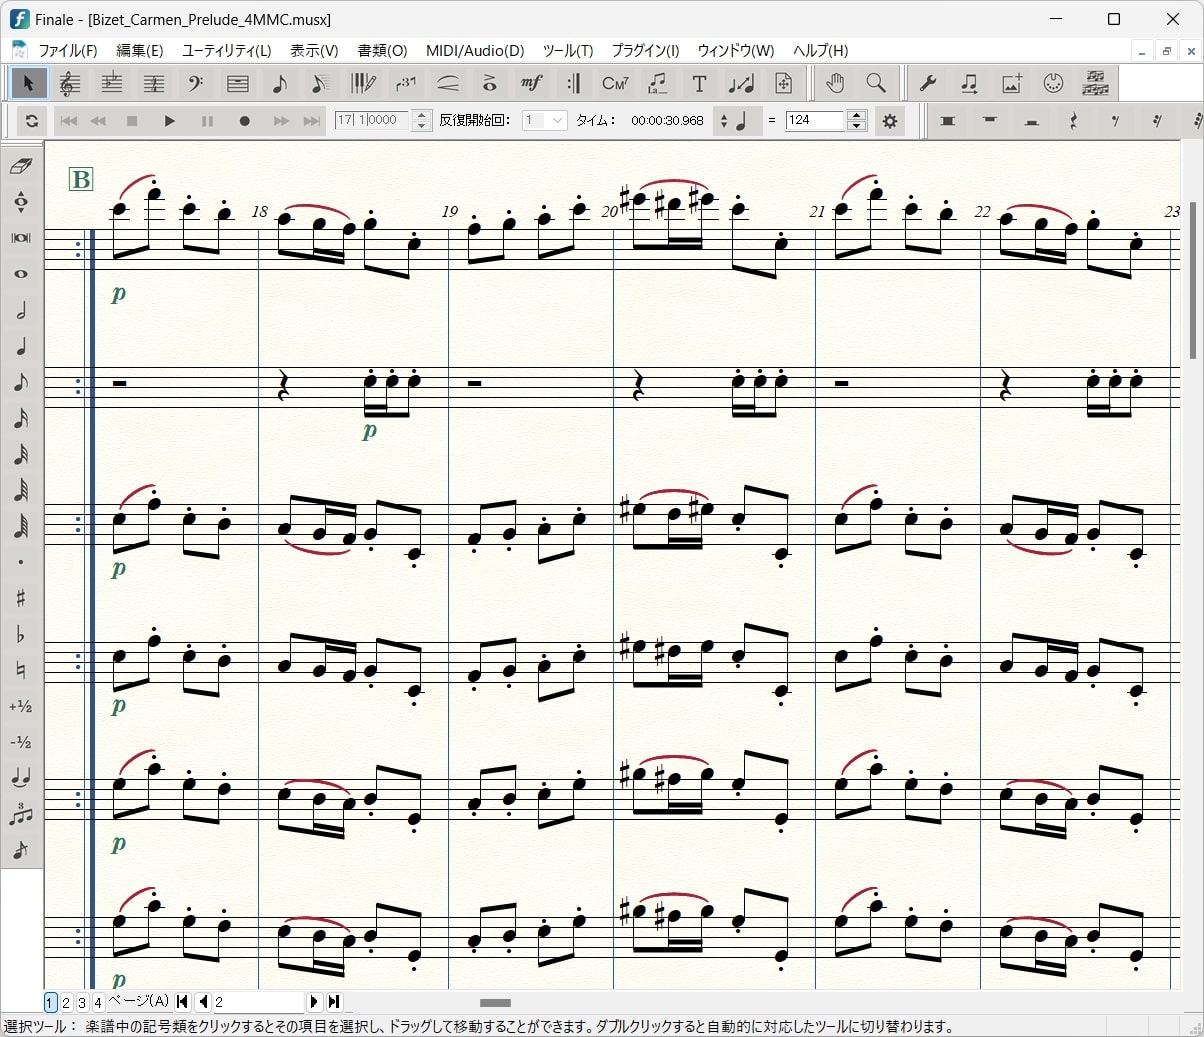Open the 編集(E) menu
This screenshot has width=1204, height=1037.
tap(140, 50)
